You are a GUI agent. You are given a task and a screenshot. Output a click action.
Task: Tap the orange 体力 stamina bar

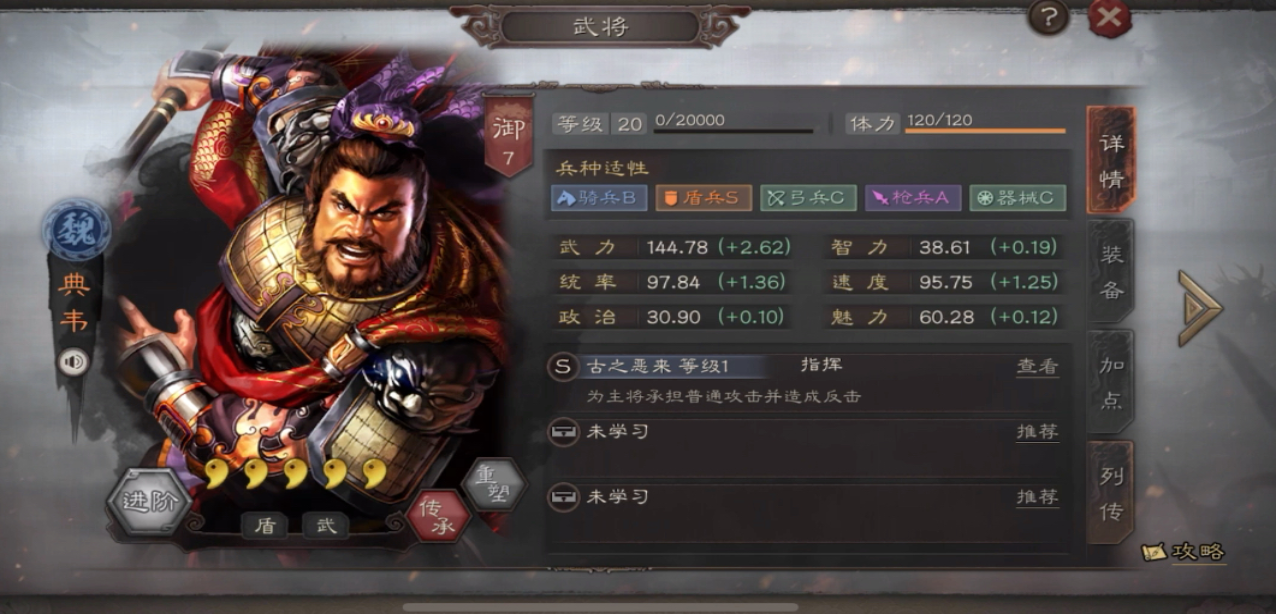coord(985,130)
